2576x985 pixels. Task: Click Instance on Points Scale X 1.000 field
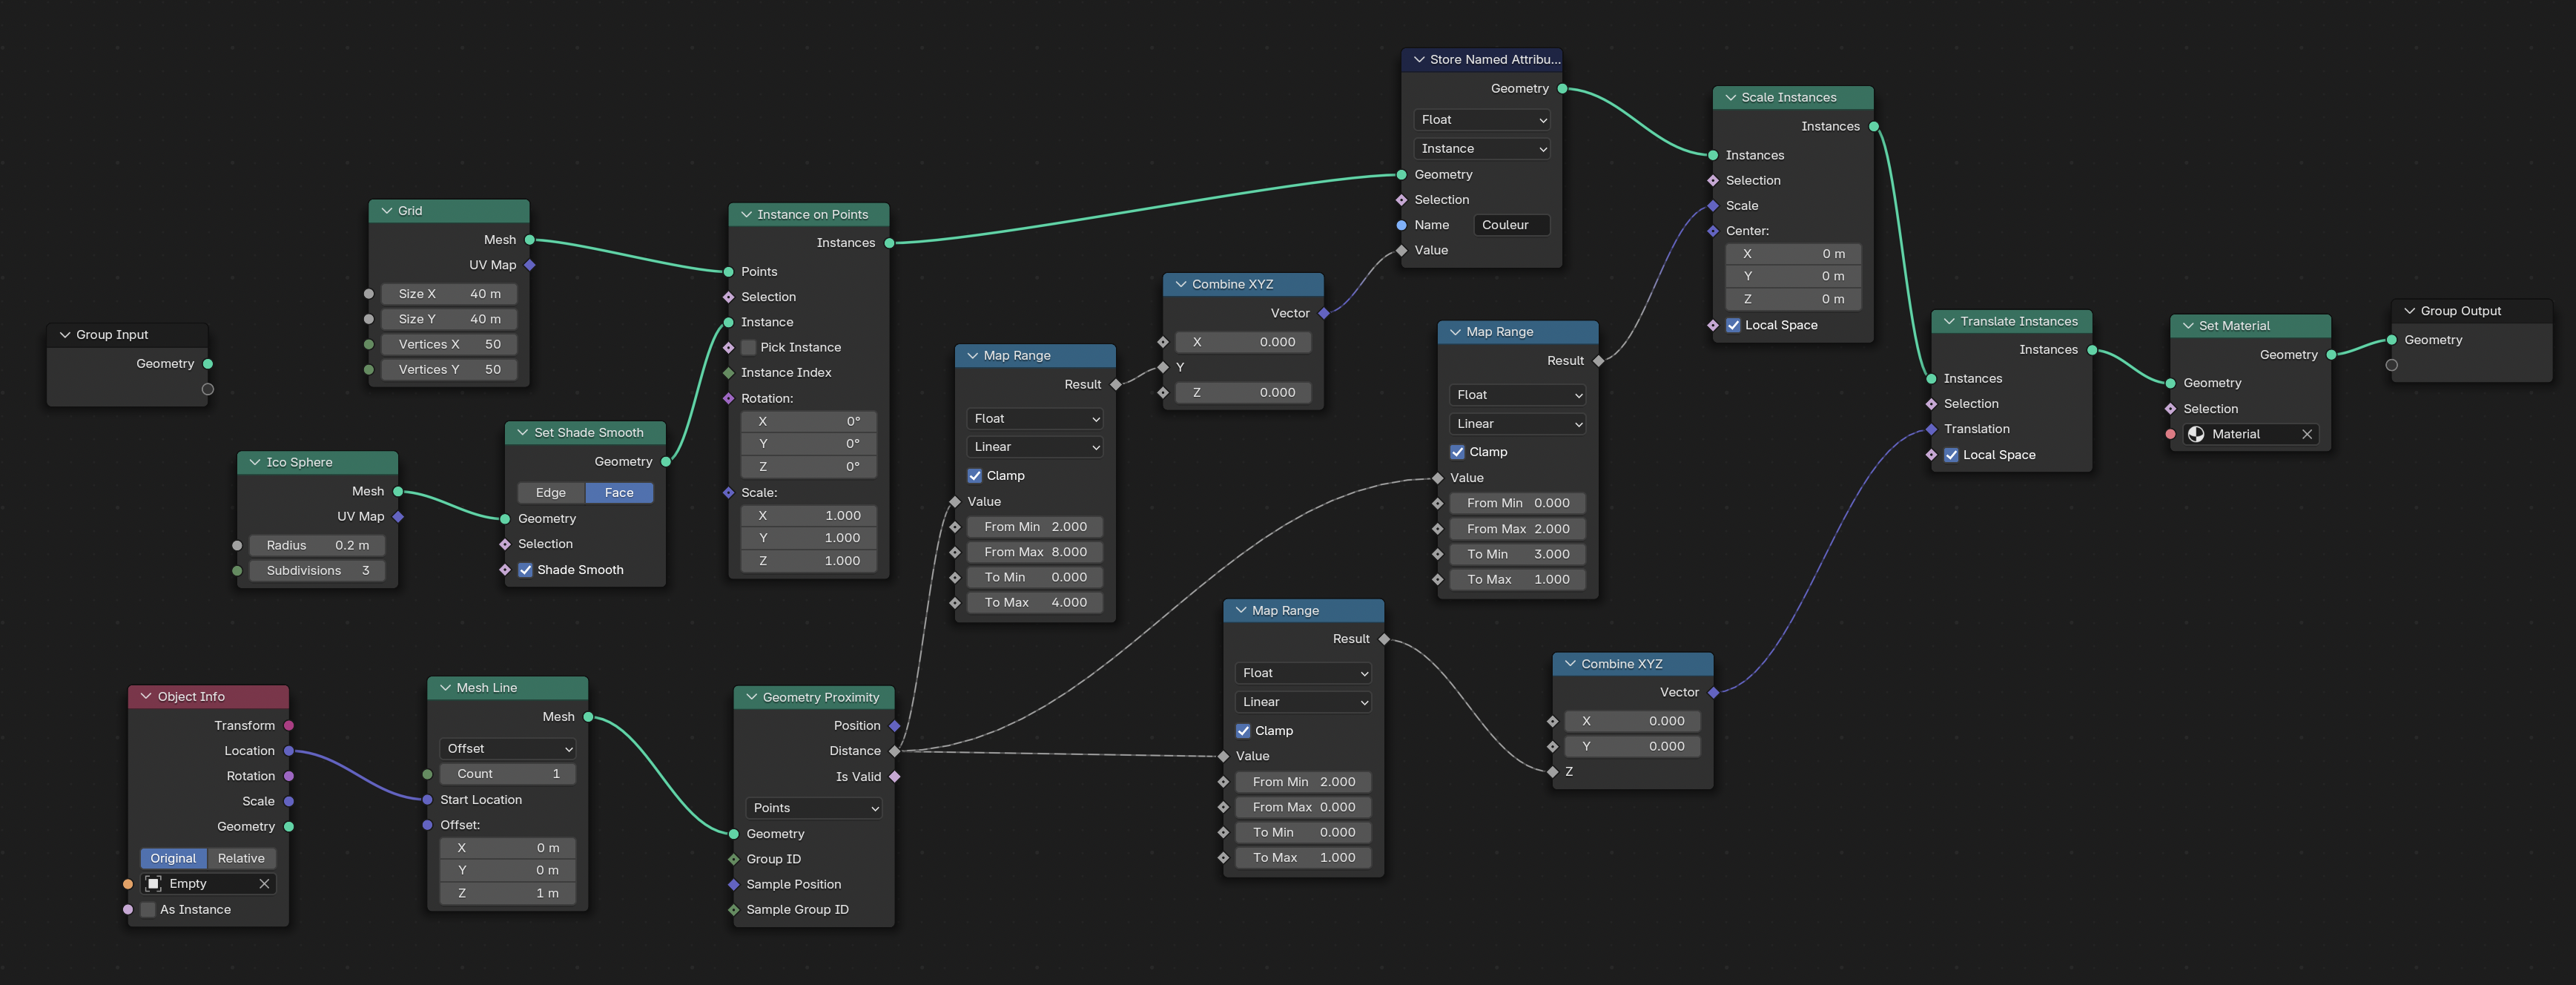pyautogui.click(x=808, y=516)
